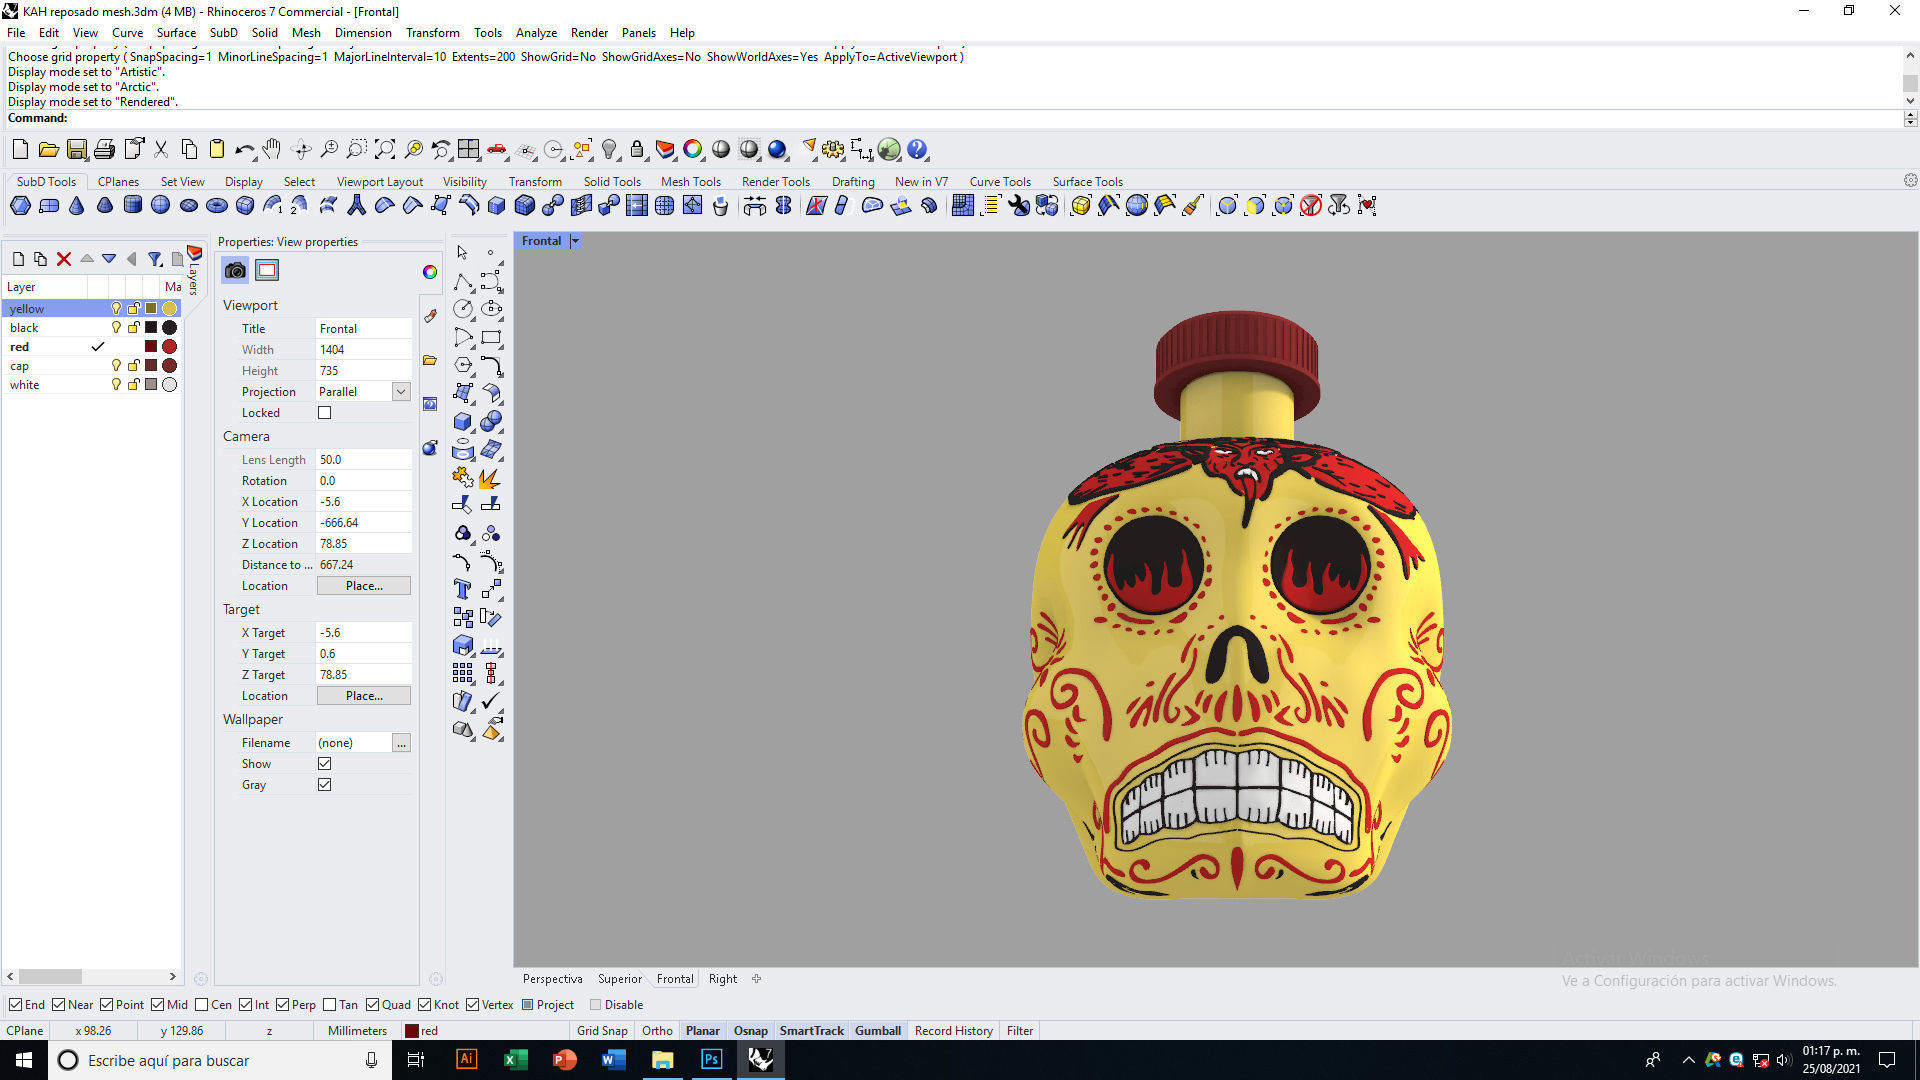Add a new viewport tab with plus icon

click(756, 979)
